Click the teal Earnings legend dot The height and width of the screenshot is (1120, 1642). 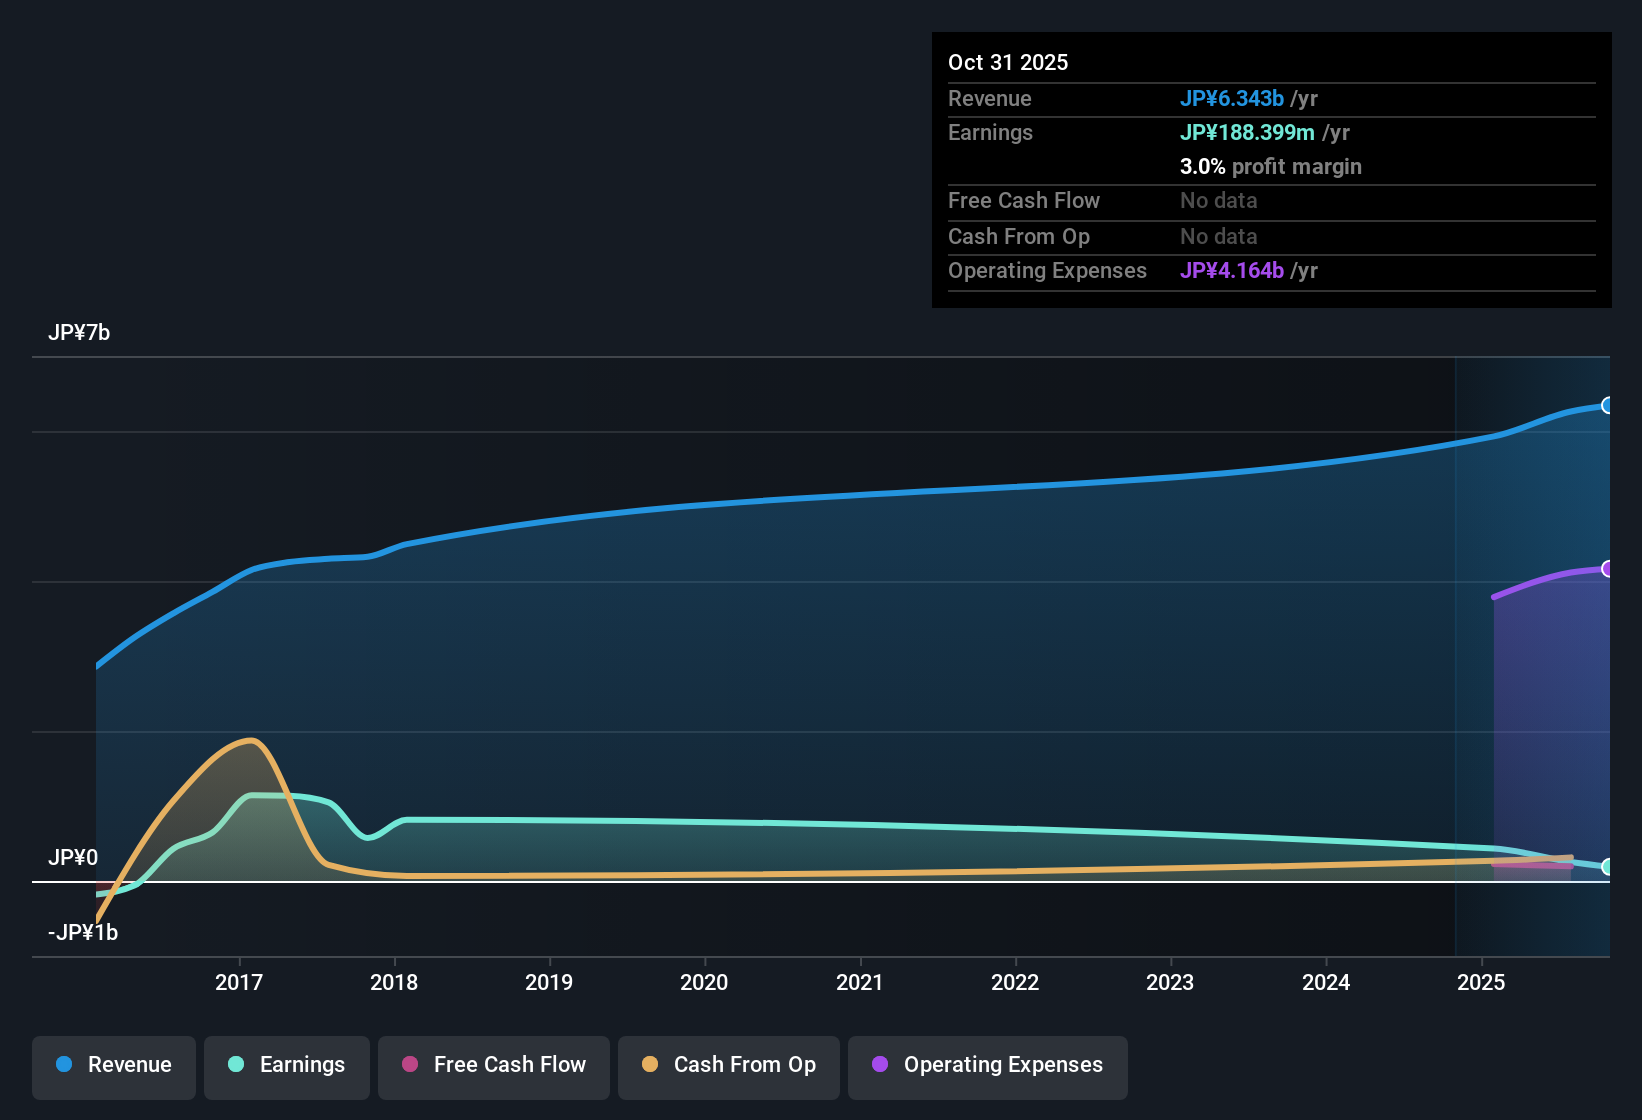236,1065
